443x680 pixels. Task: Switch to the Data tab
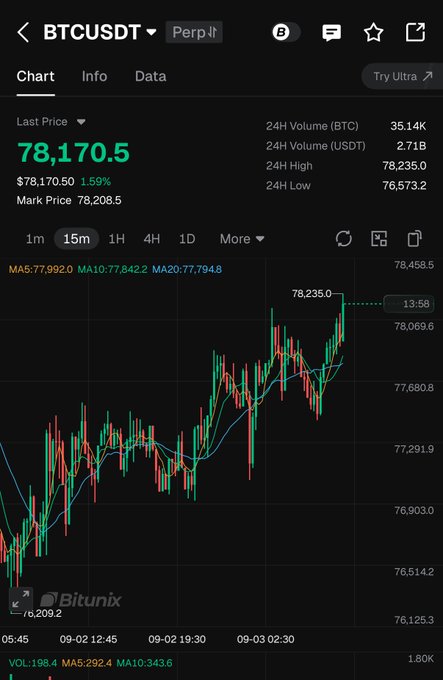coord(150,77)
